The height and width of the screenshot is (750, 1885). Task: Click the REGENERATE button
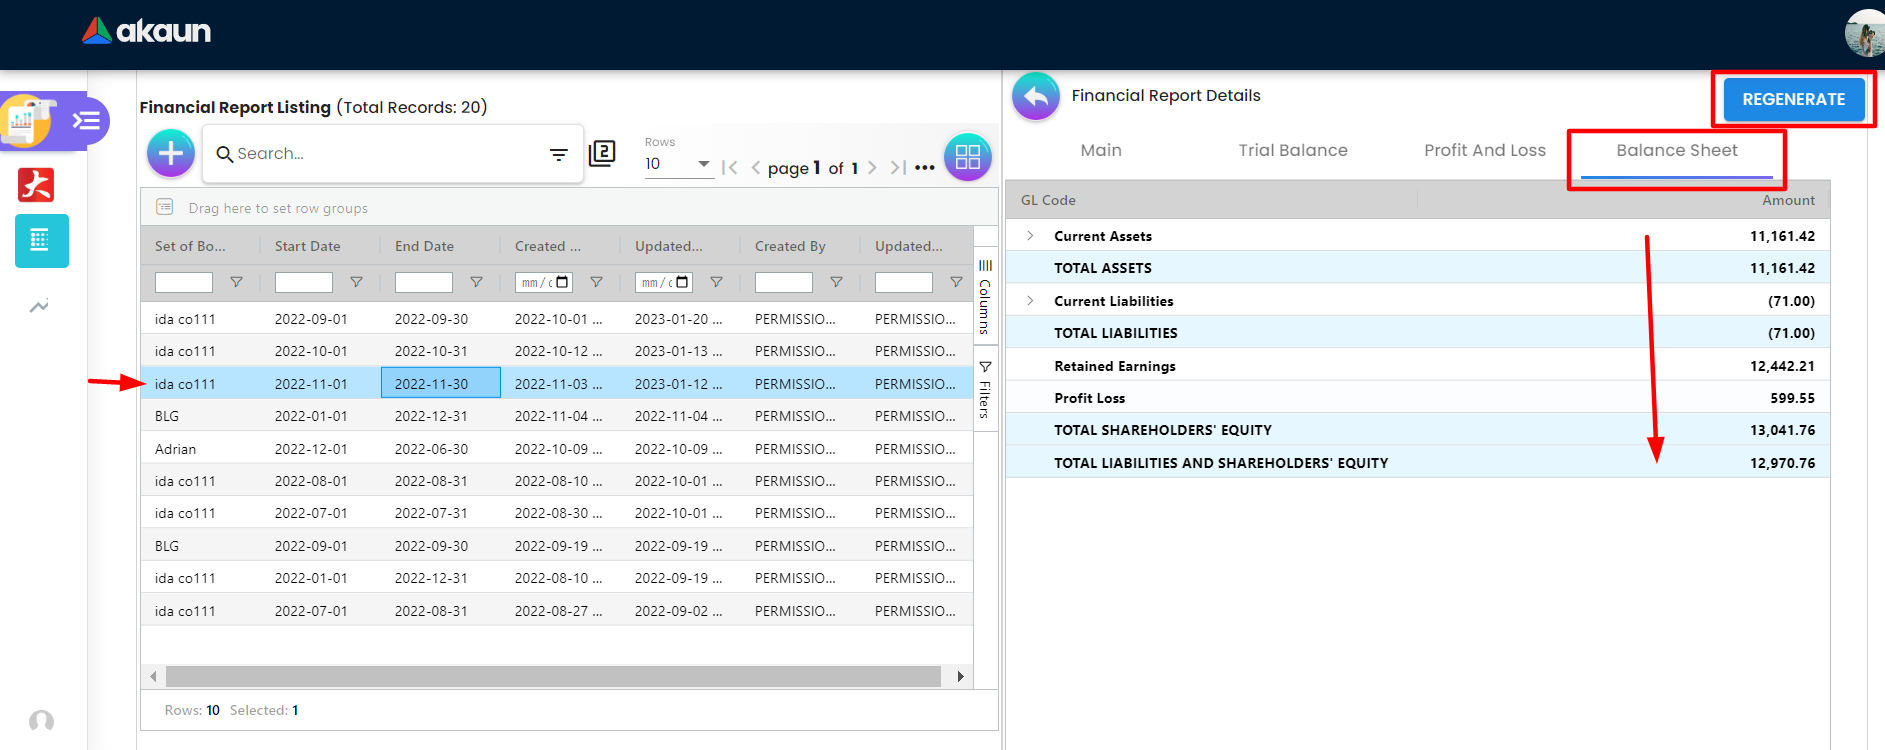pos(1793,100)
